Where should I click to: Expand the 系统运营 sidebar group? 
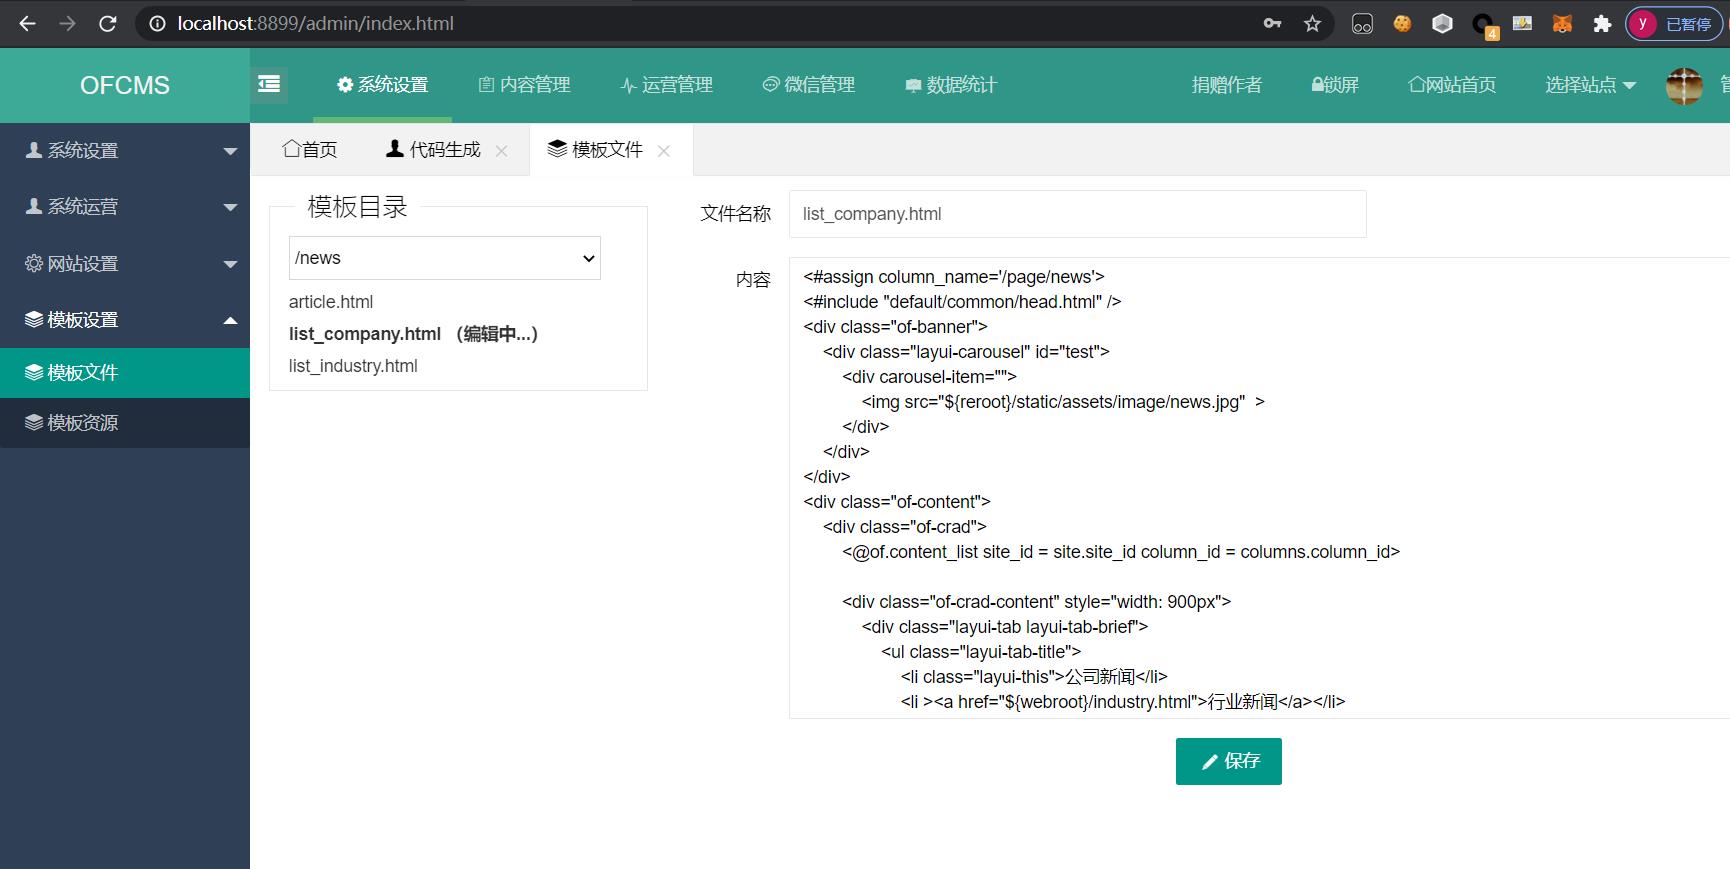point(125,206)
